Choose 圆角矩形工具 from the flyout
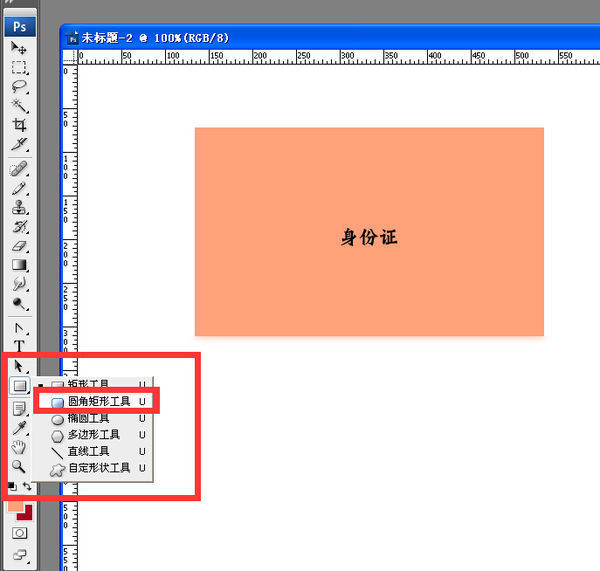The width and height of the screenshot is (600, 571). (x=96, y=401)
